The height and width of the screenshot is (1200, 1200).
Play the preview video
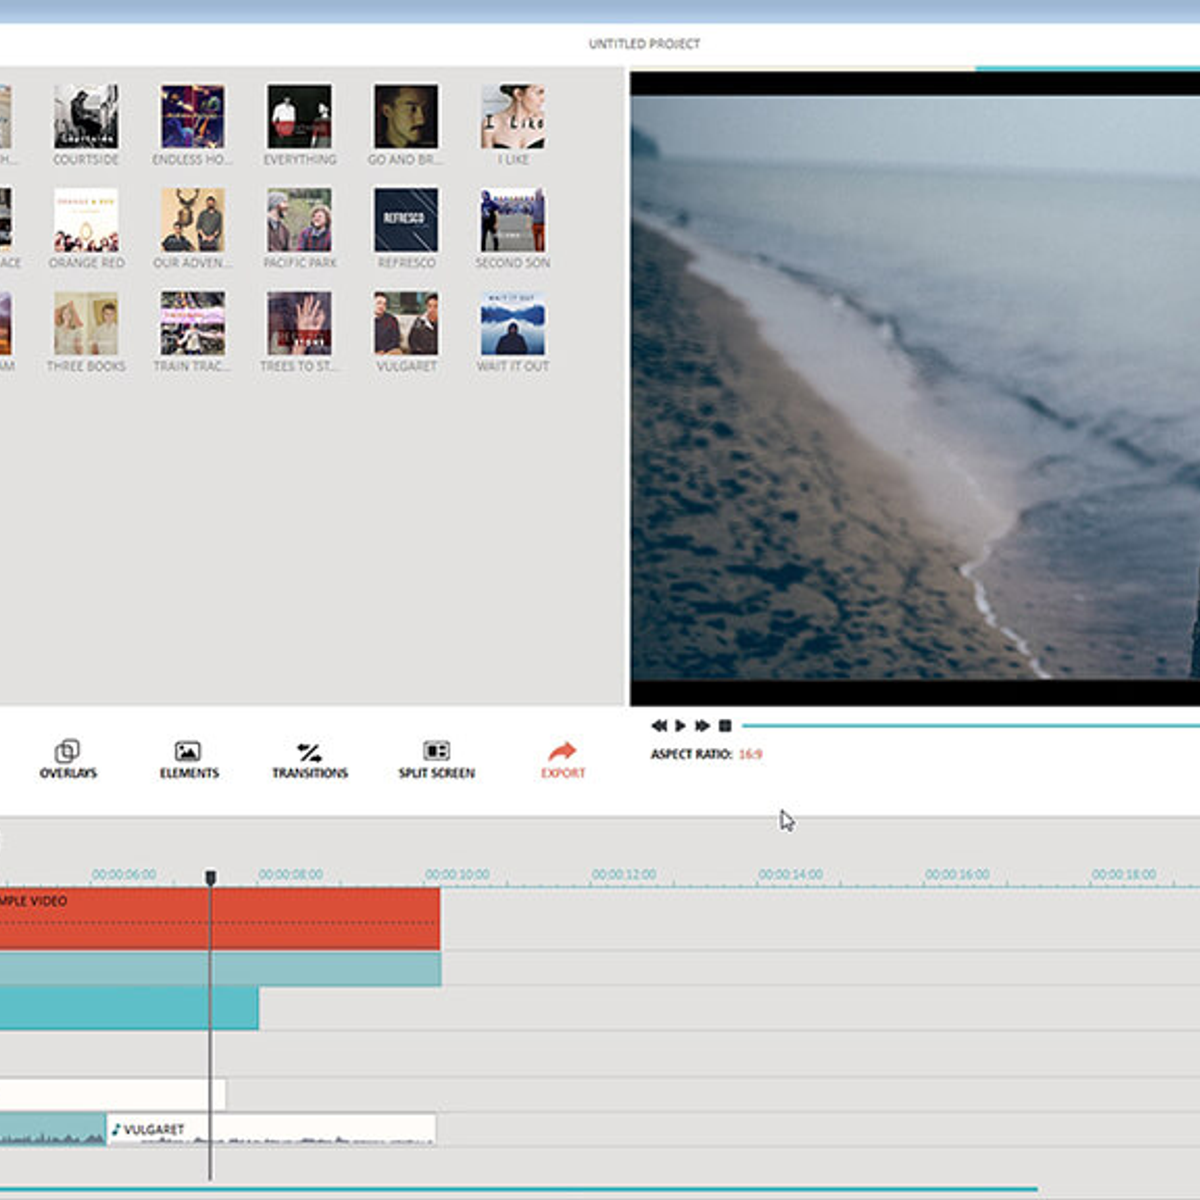point(681,726)
